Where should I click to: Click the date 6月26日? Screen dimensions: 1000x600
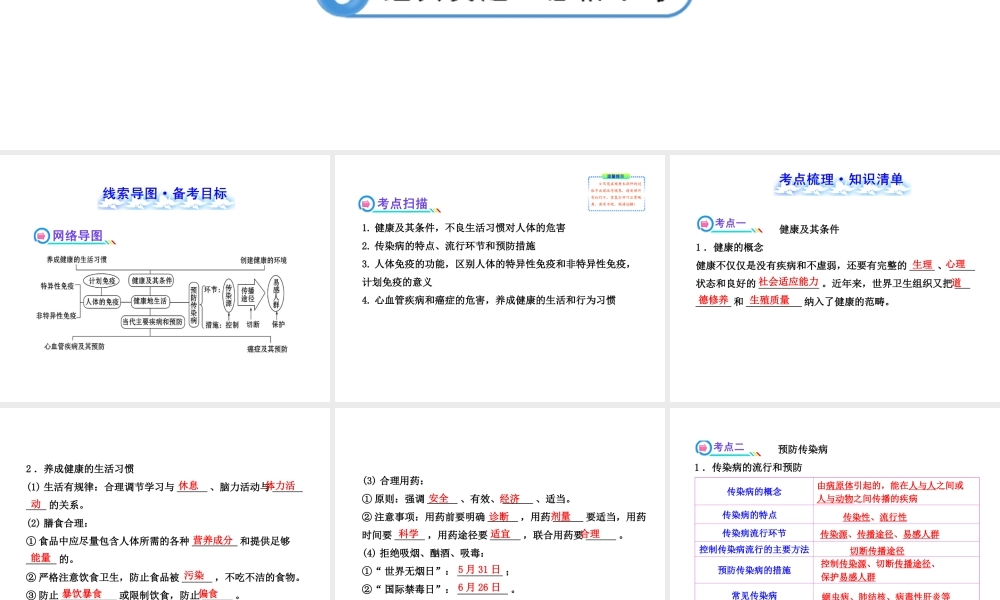coord(479,587)
